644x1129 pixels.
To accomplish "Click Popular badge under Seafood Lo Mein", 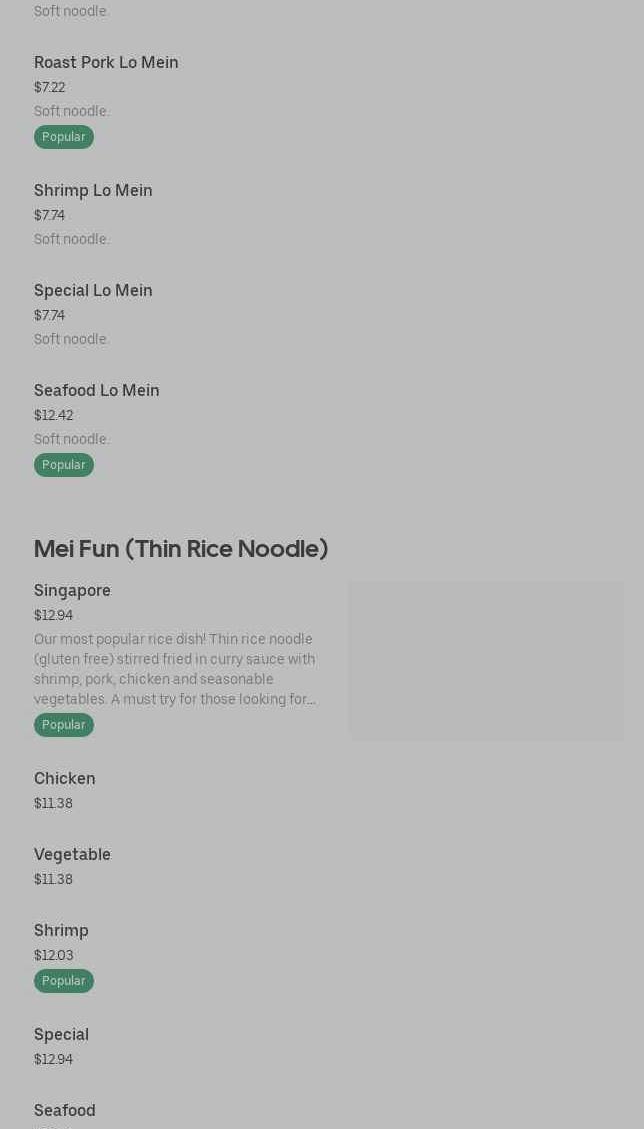I will [x=64, y=465].
